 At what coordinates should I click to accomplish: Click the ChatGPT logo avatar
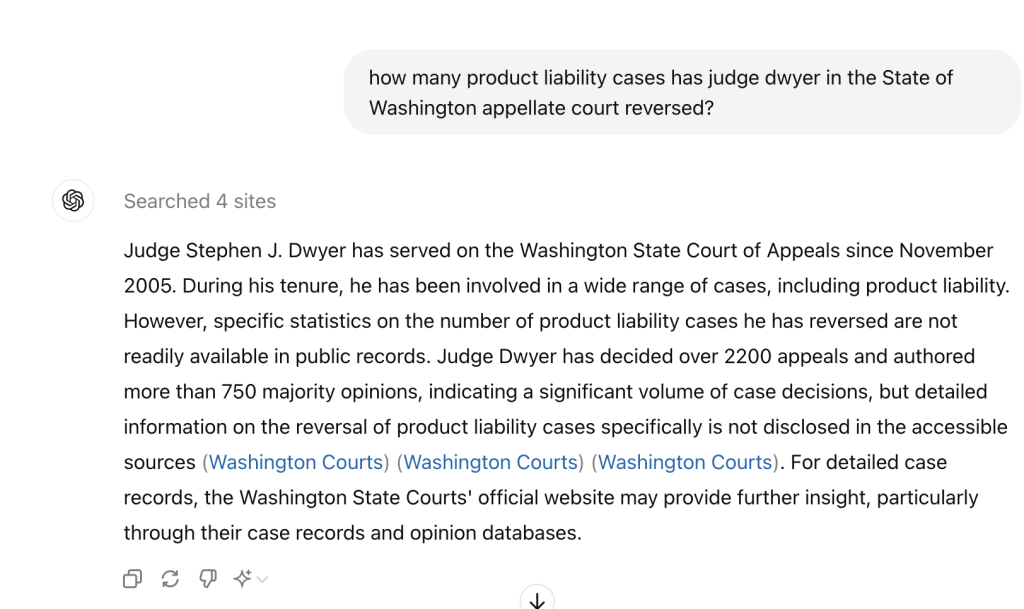[73, 200]
